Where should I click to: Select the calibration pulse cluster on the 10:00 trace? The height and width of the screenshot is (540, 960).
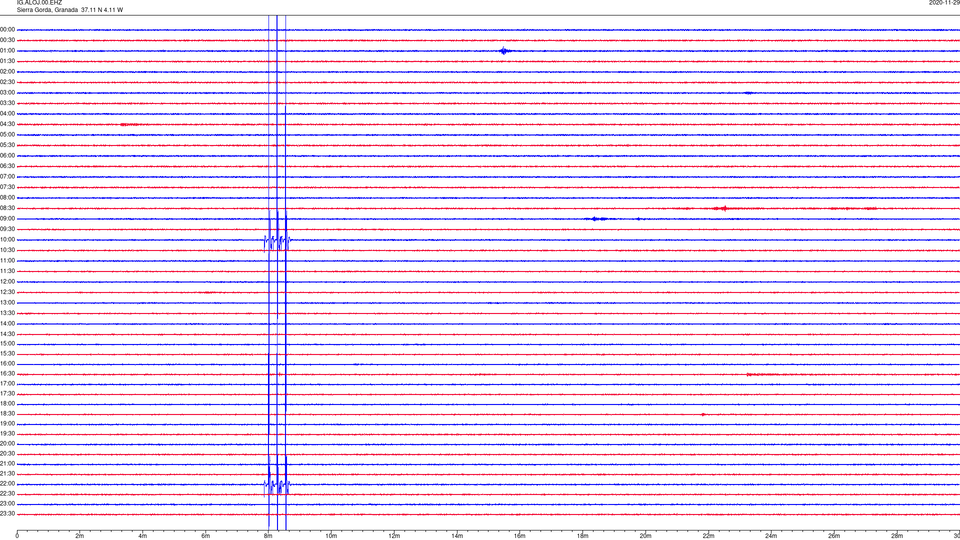(x=277, y=242)
